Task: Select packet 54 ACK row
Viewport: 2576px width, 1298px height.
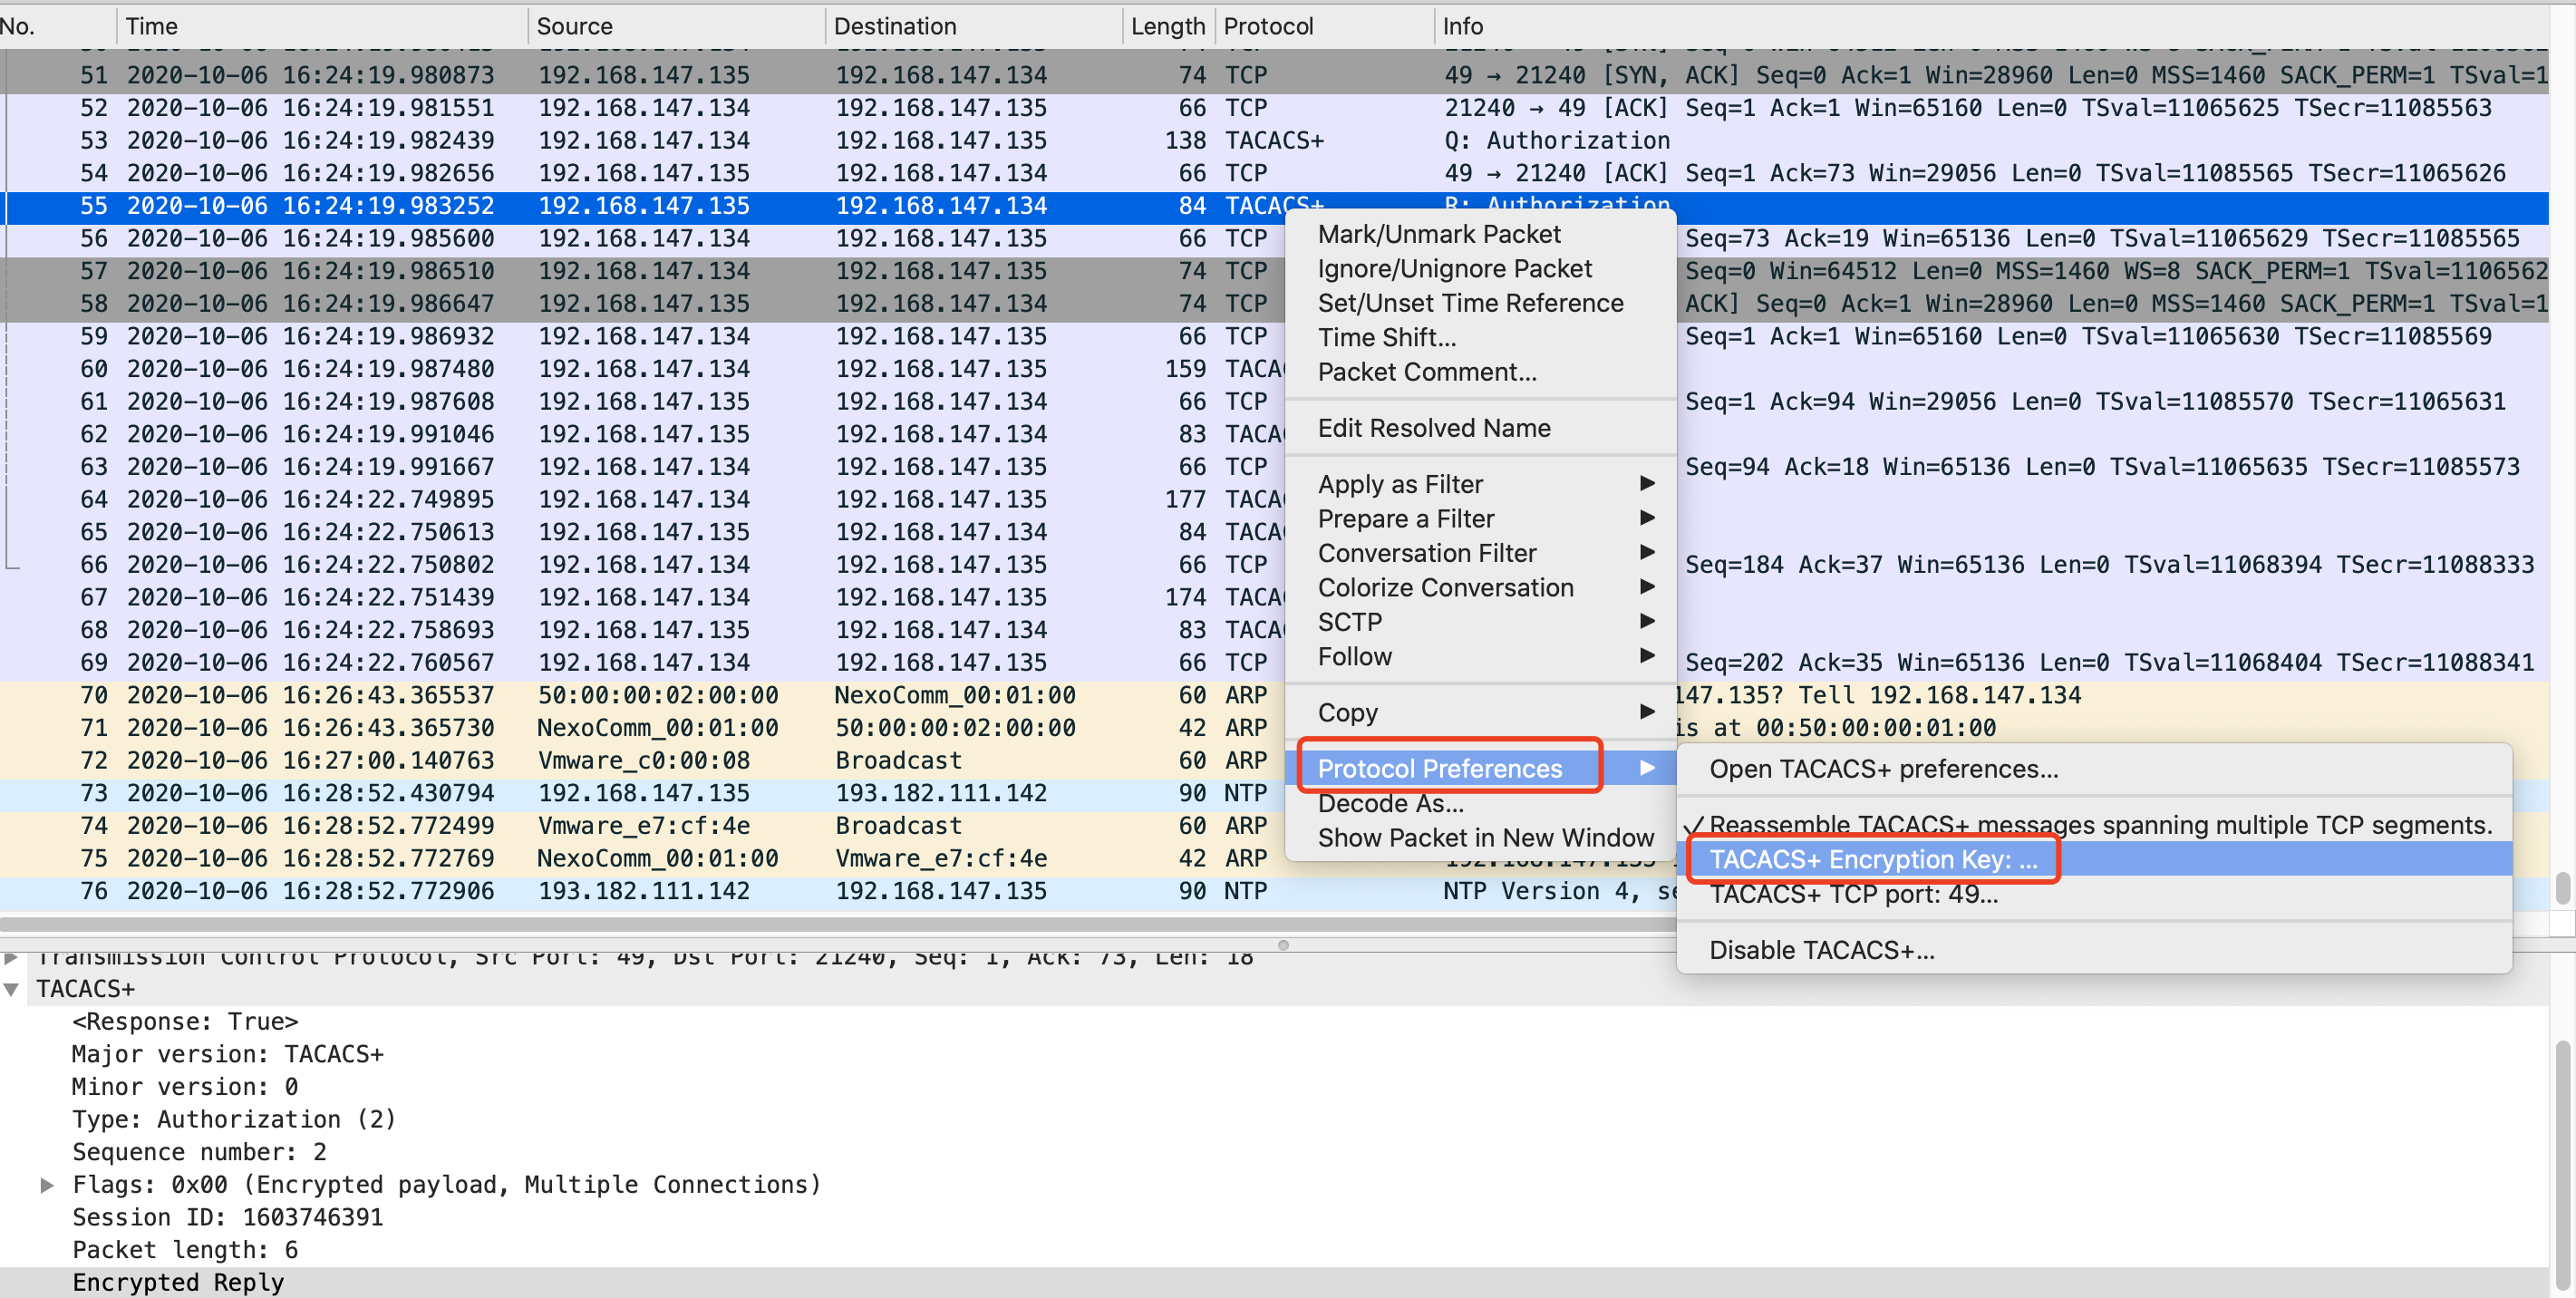Action: pos(1274,173)
